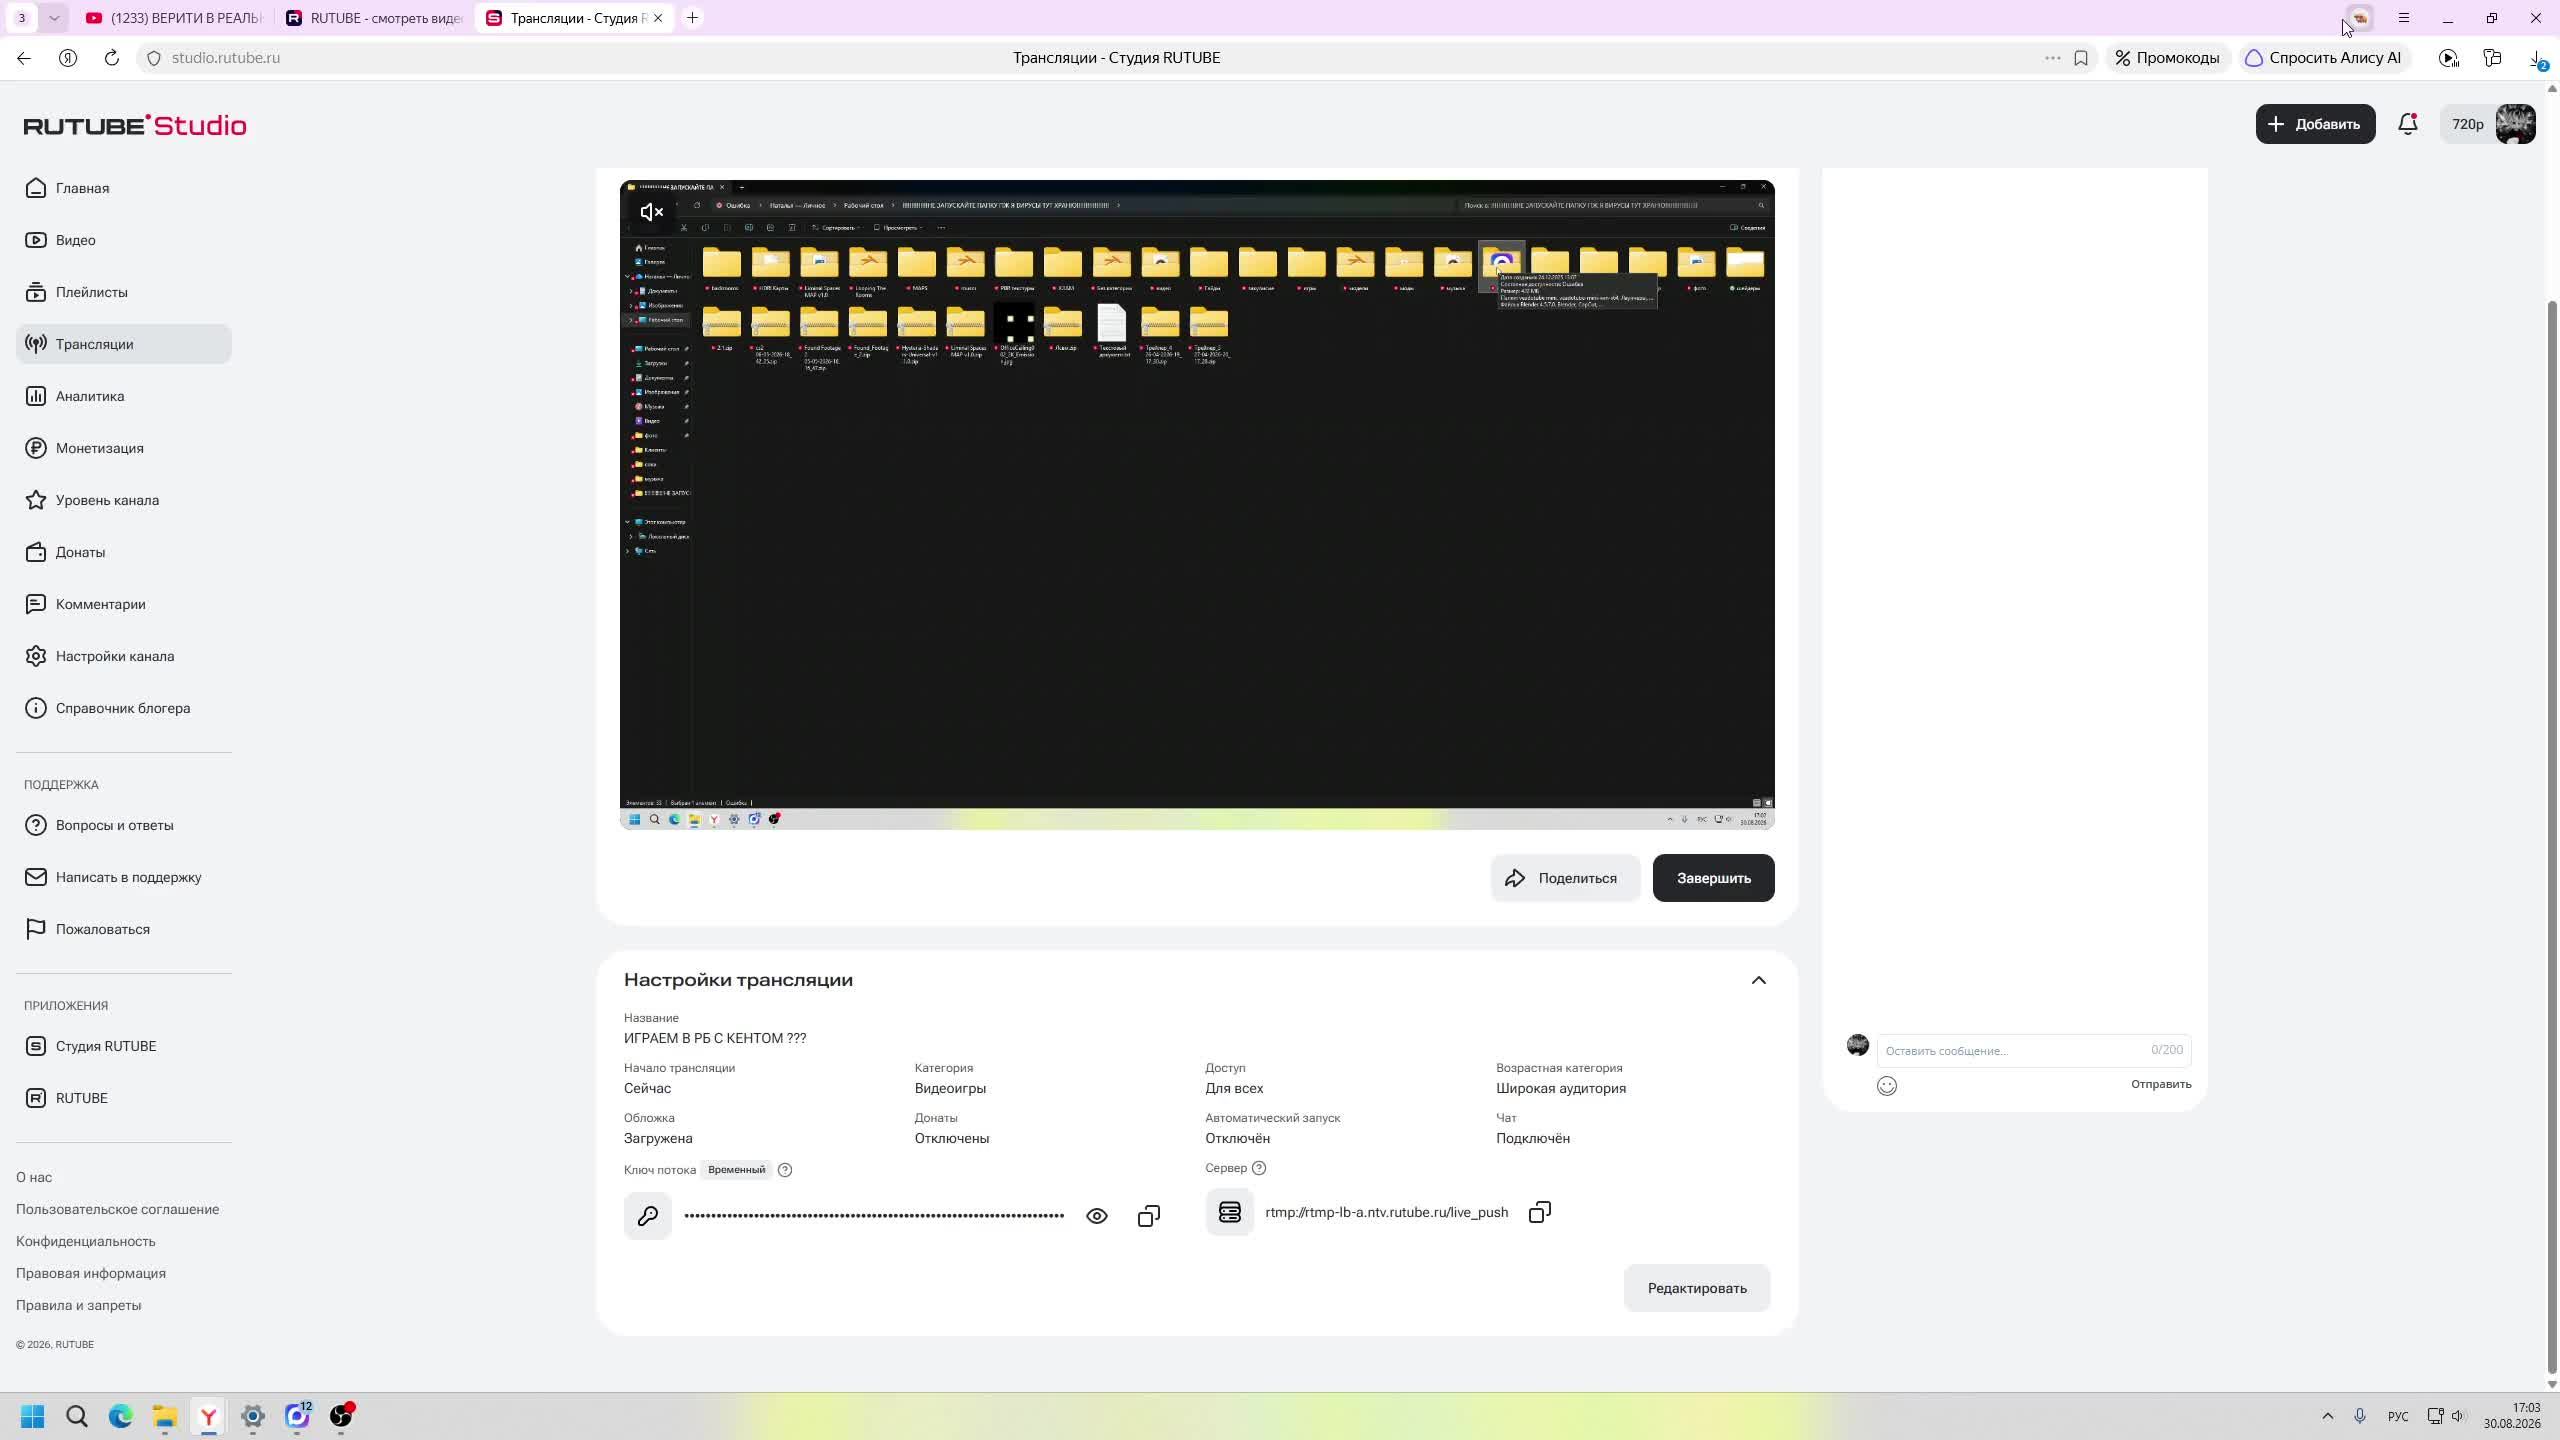This screenshot has width=2560, height=1440.
Task: Select Трансляции in the sidebar
Action: coord(124,344)
